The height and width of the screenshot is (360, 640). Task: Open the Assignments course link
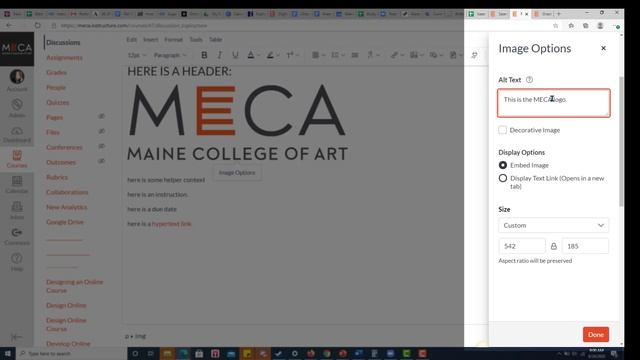coord(64,58)
